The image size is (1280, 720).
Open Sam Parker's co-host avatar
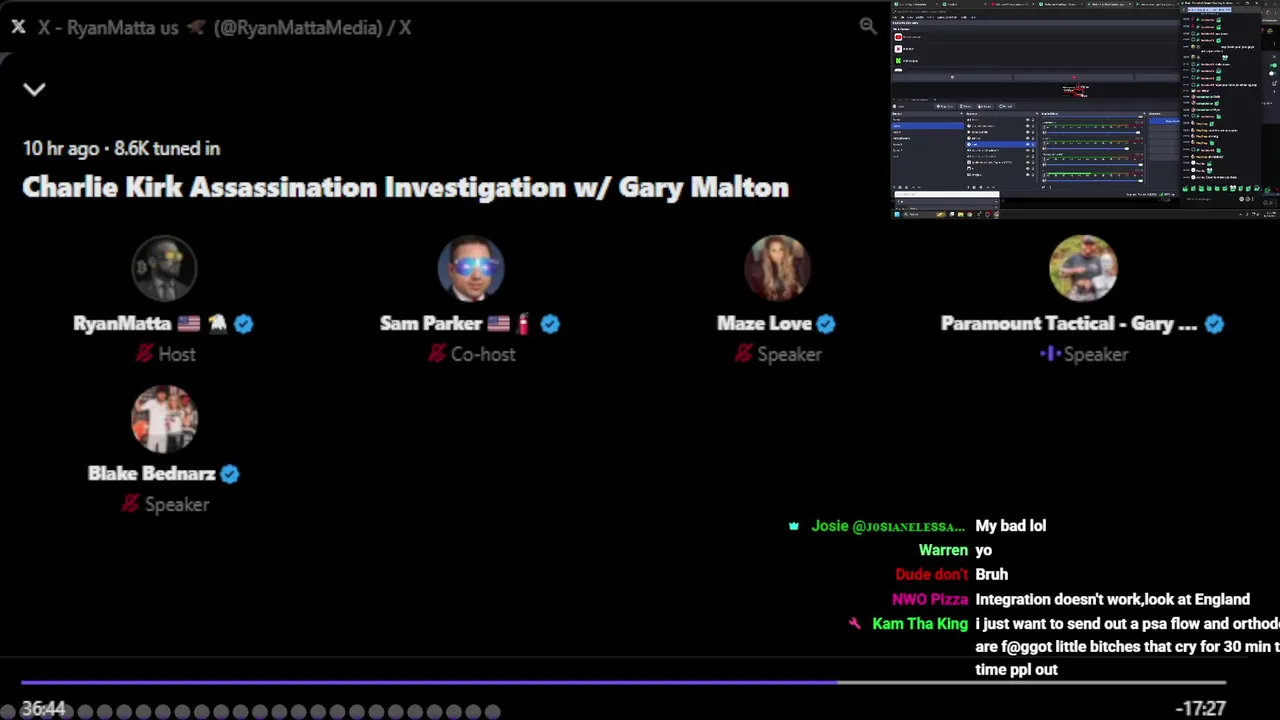click(x=471, y=268)
